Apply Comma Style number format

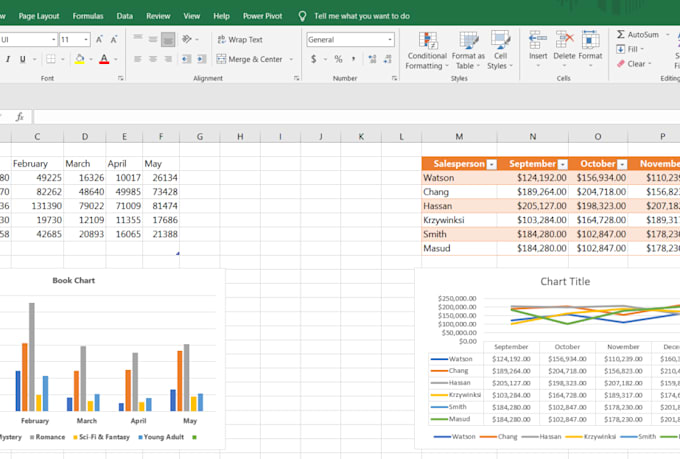353,59
